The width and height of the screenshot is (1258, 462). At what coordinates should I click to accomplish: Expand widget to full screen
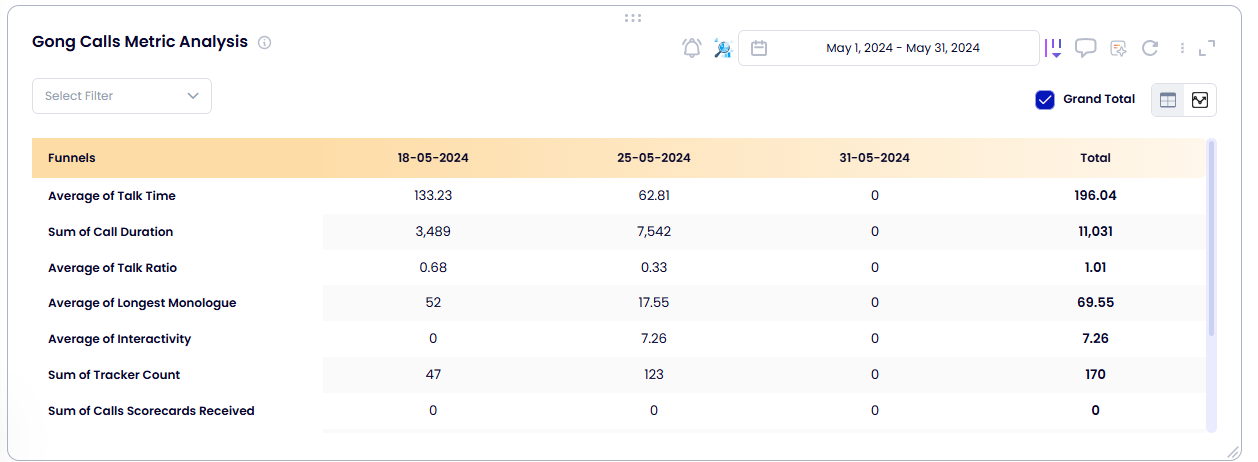pos(1207,48)
